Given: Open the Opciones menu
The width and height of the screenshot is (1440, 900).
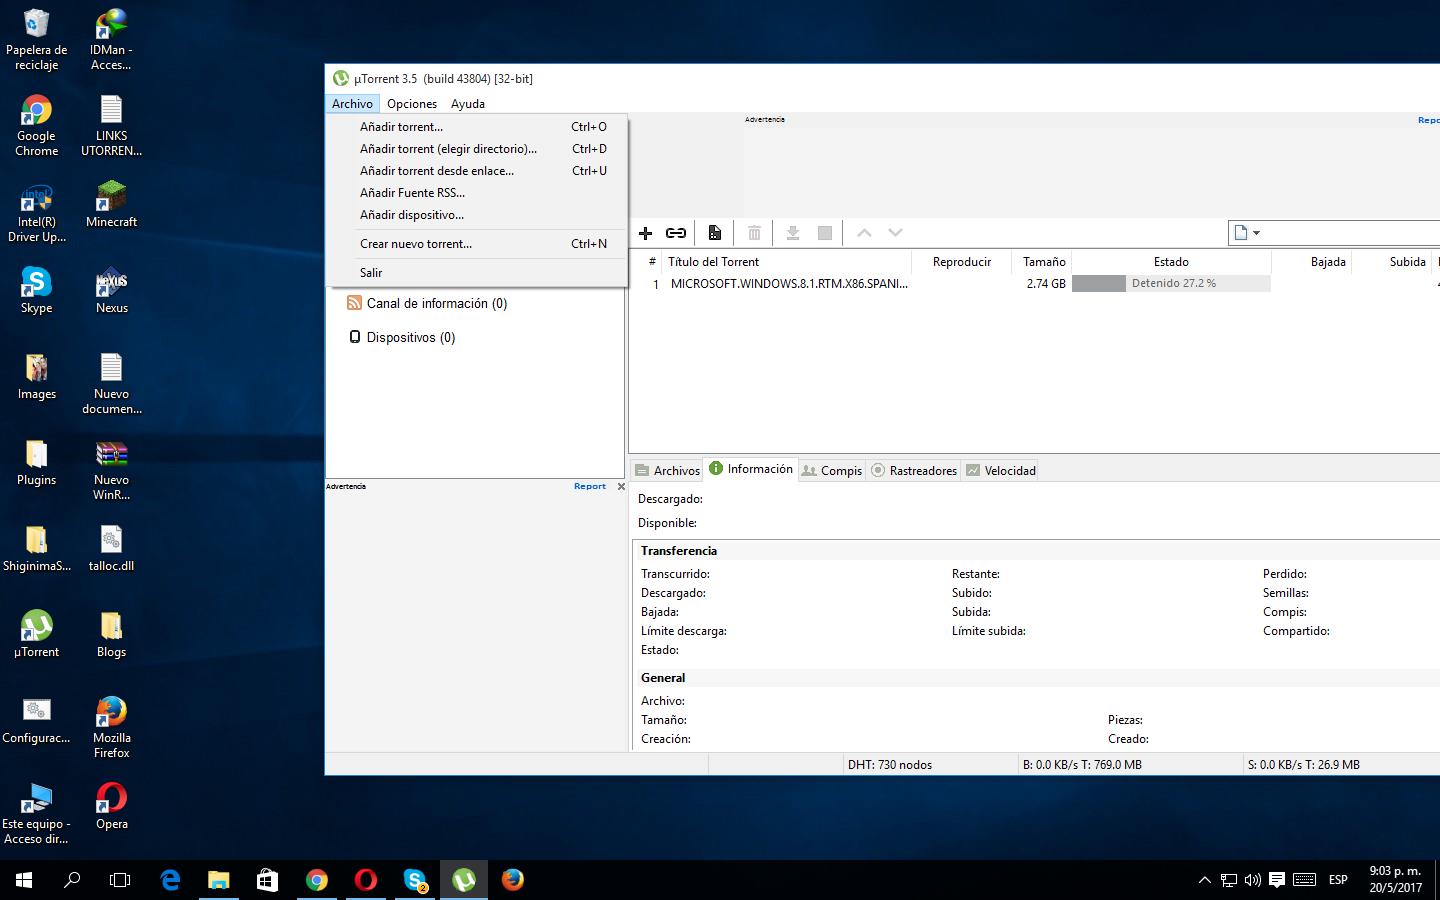Looking at the screenshot, I should (x=412, y=104).
